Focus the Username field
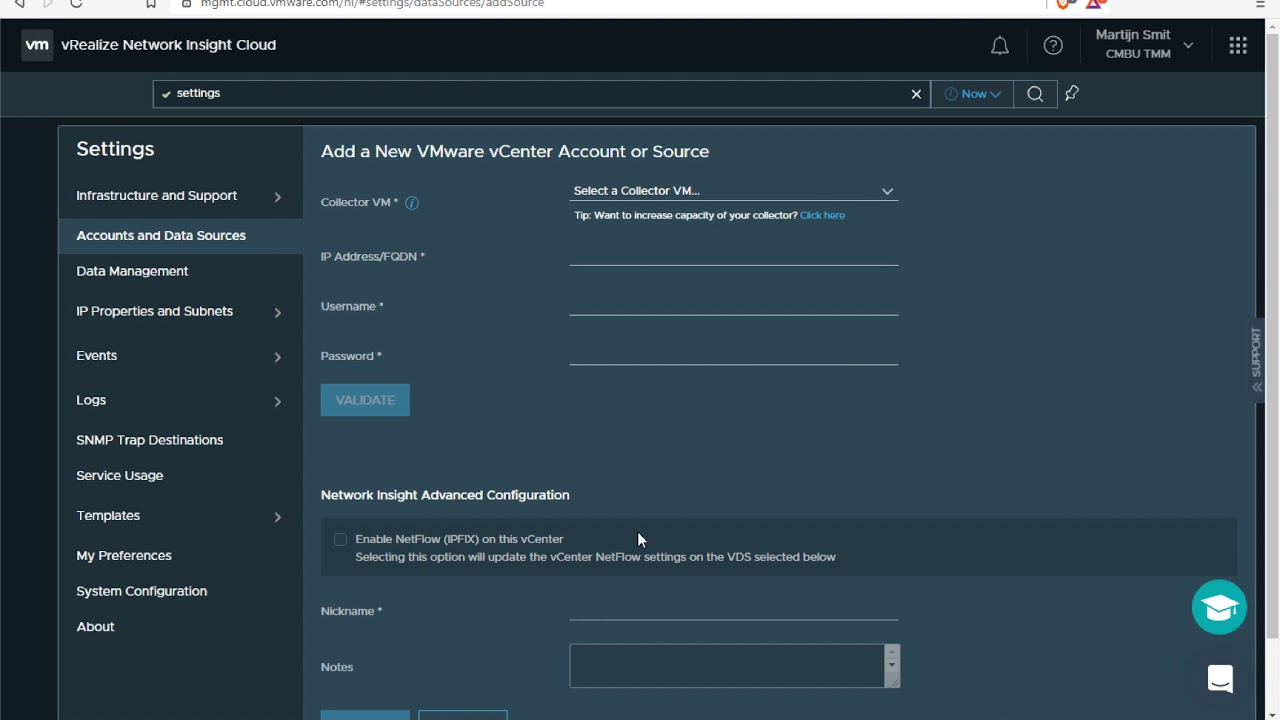This screenshot has height=720, width=1280. tap(733, 304)
